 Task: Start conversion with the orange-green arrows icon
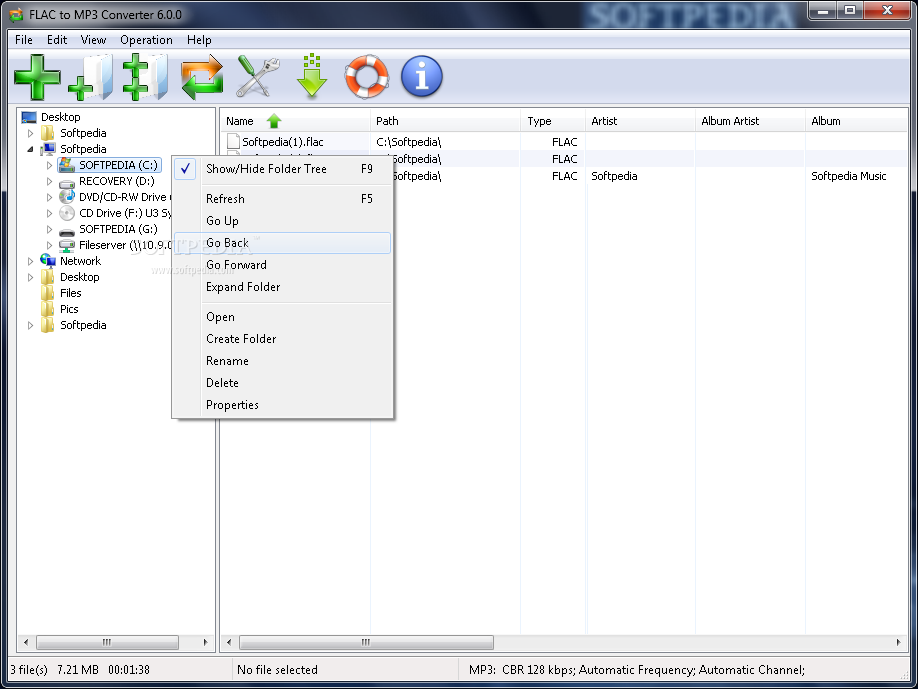pos(202,77)
